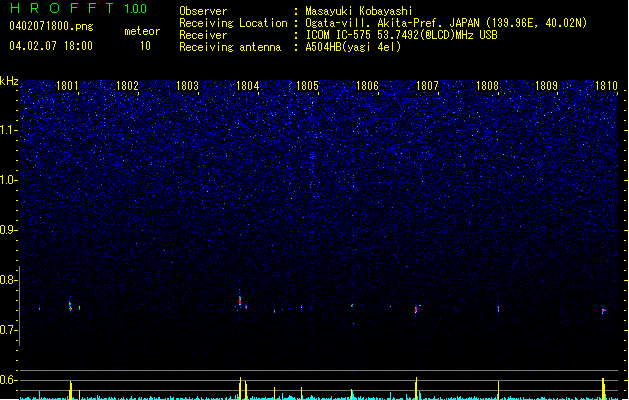Click the yellow intensity peak below 1801
The height and width of the screenshot is (400, 629).
click(x=71, y=390)
